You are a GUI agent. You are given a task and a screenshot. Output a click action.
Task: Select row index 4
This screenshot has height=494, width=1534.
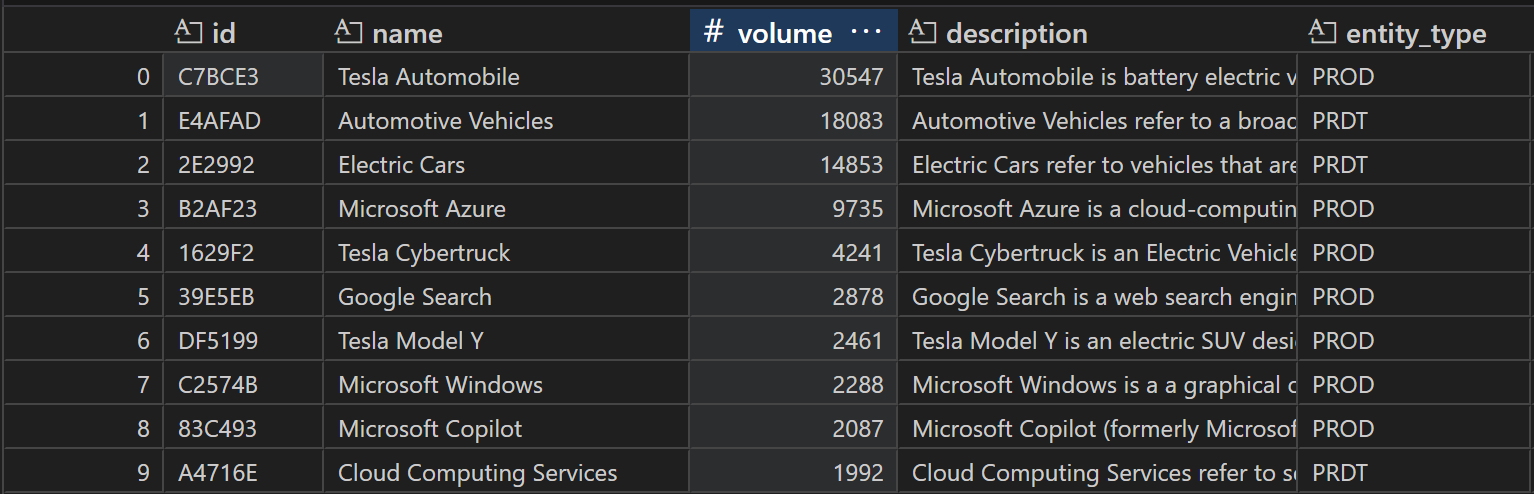[84, 253]
